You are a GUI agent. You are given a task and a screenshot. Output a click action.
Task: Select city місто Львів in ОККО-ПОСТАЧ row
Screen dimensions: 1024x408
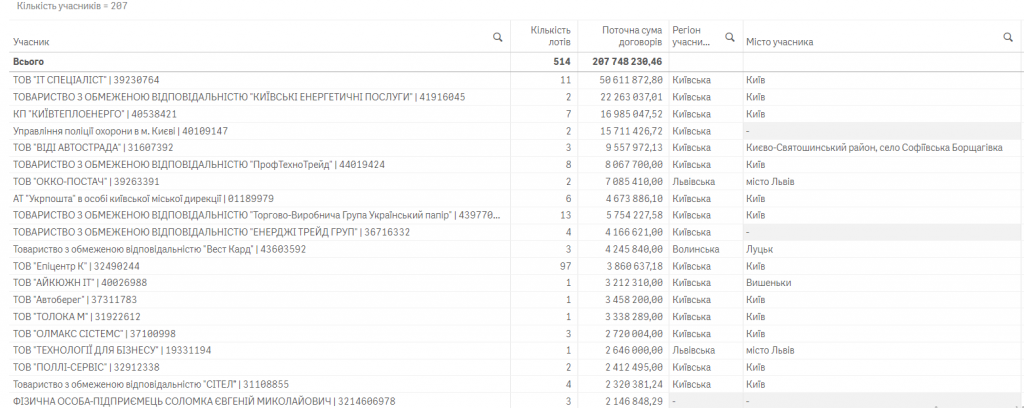770,182
